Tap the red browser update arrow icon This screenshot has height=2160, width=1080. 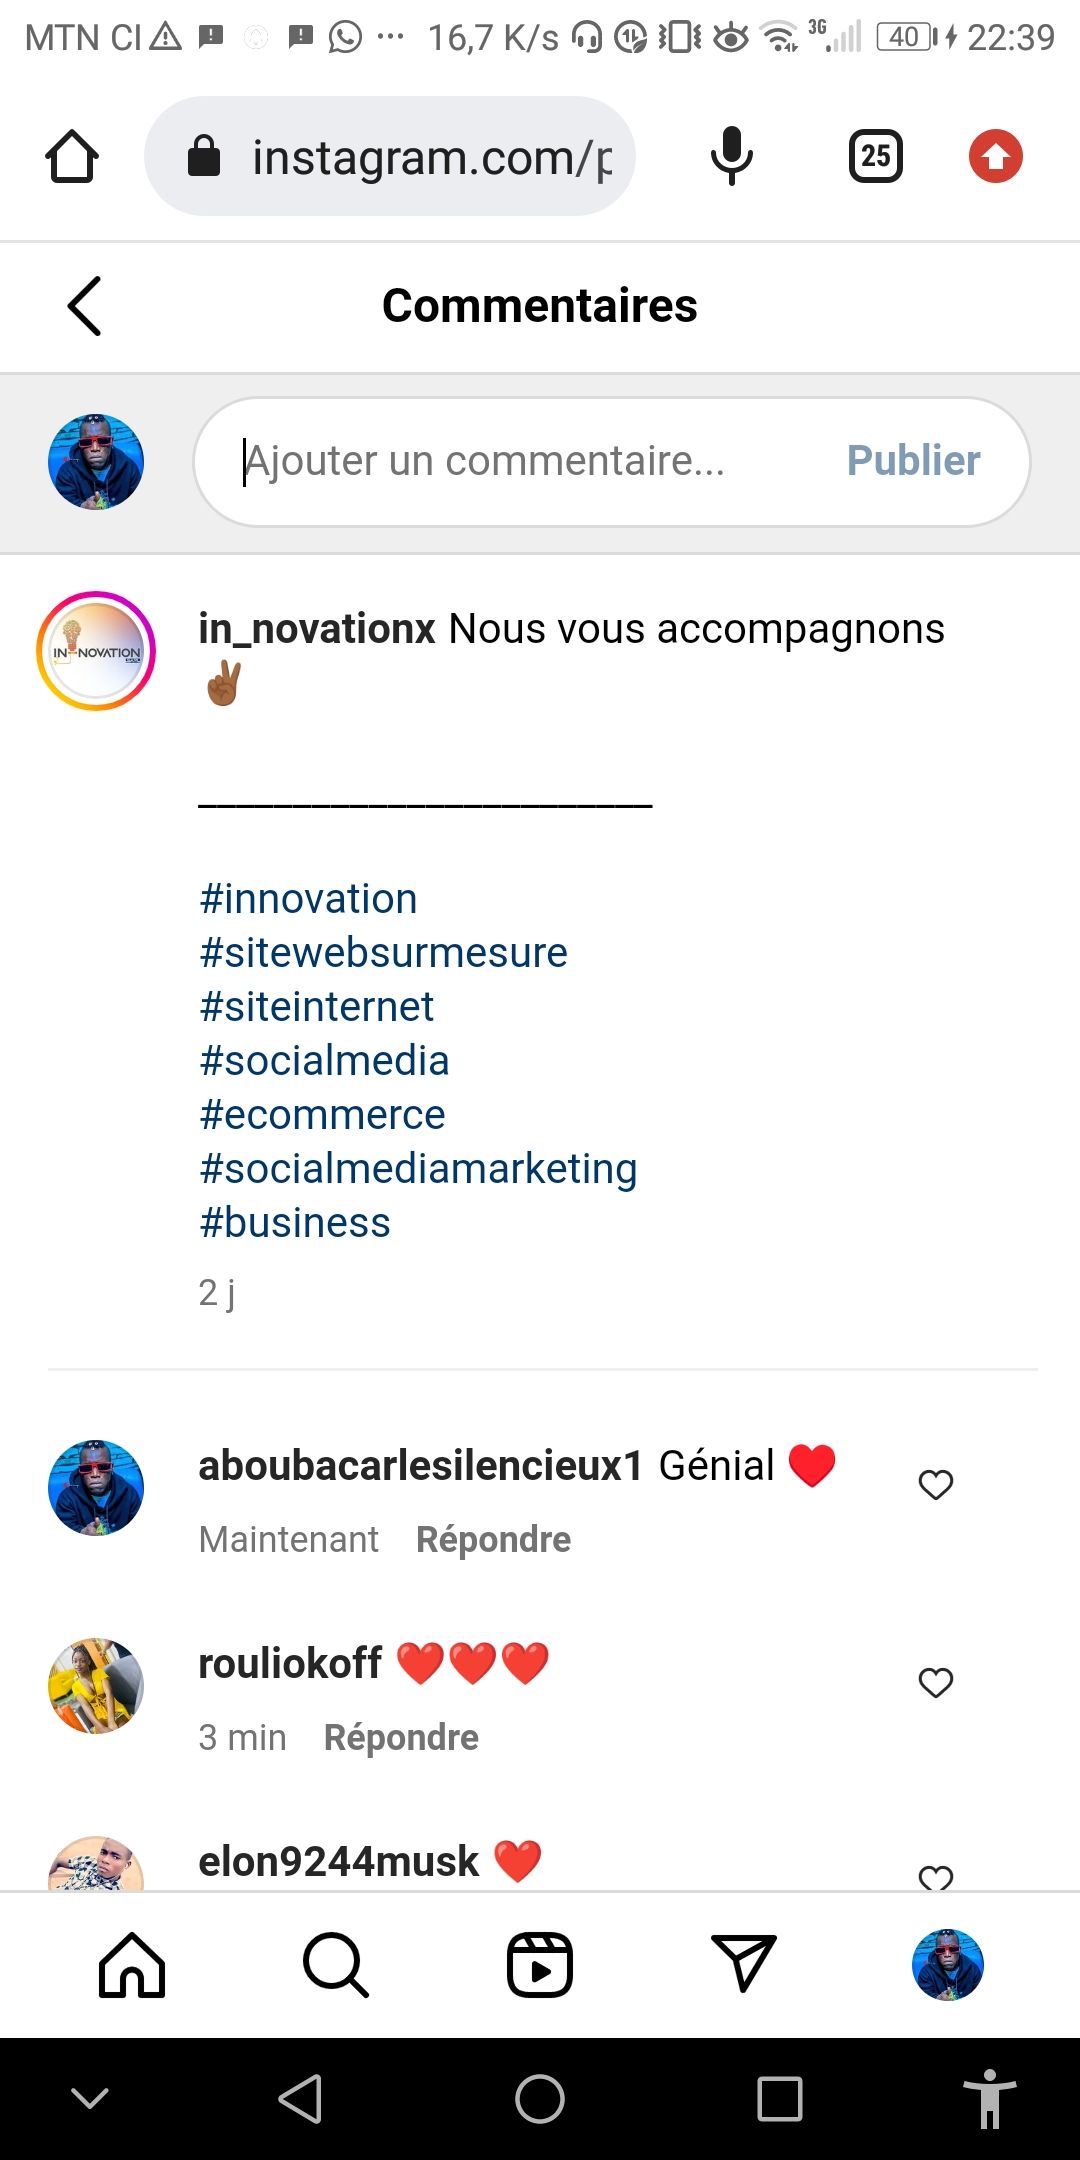pos(995,156)
